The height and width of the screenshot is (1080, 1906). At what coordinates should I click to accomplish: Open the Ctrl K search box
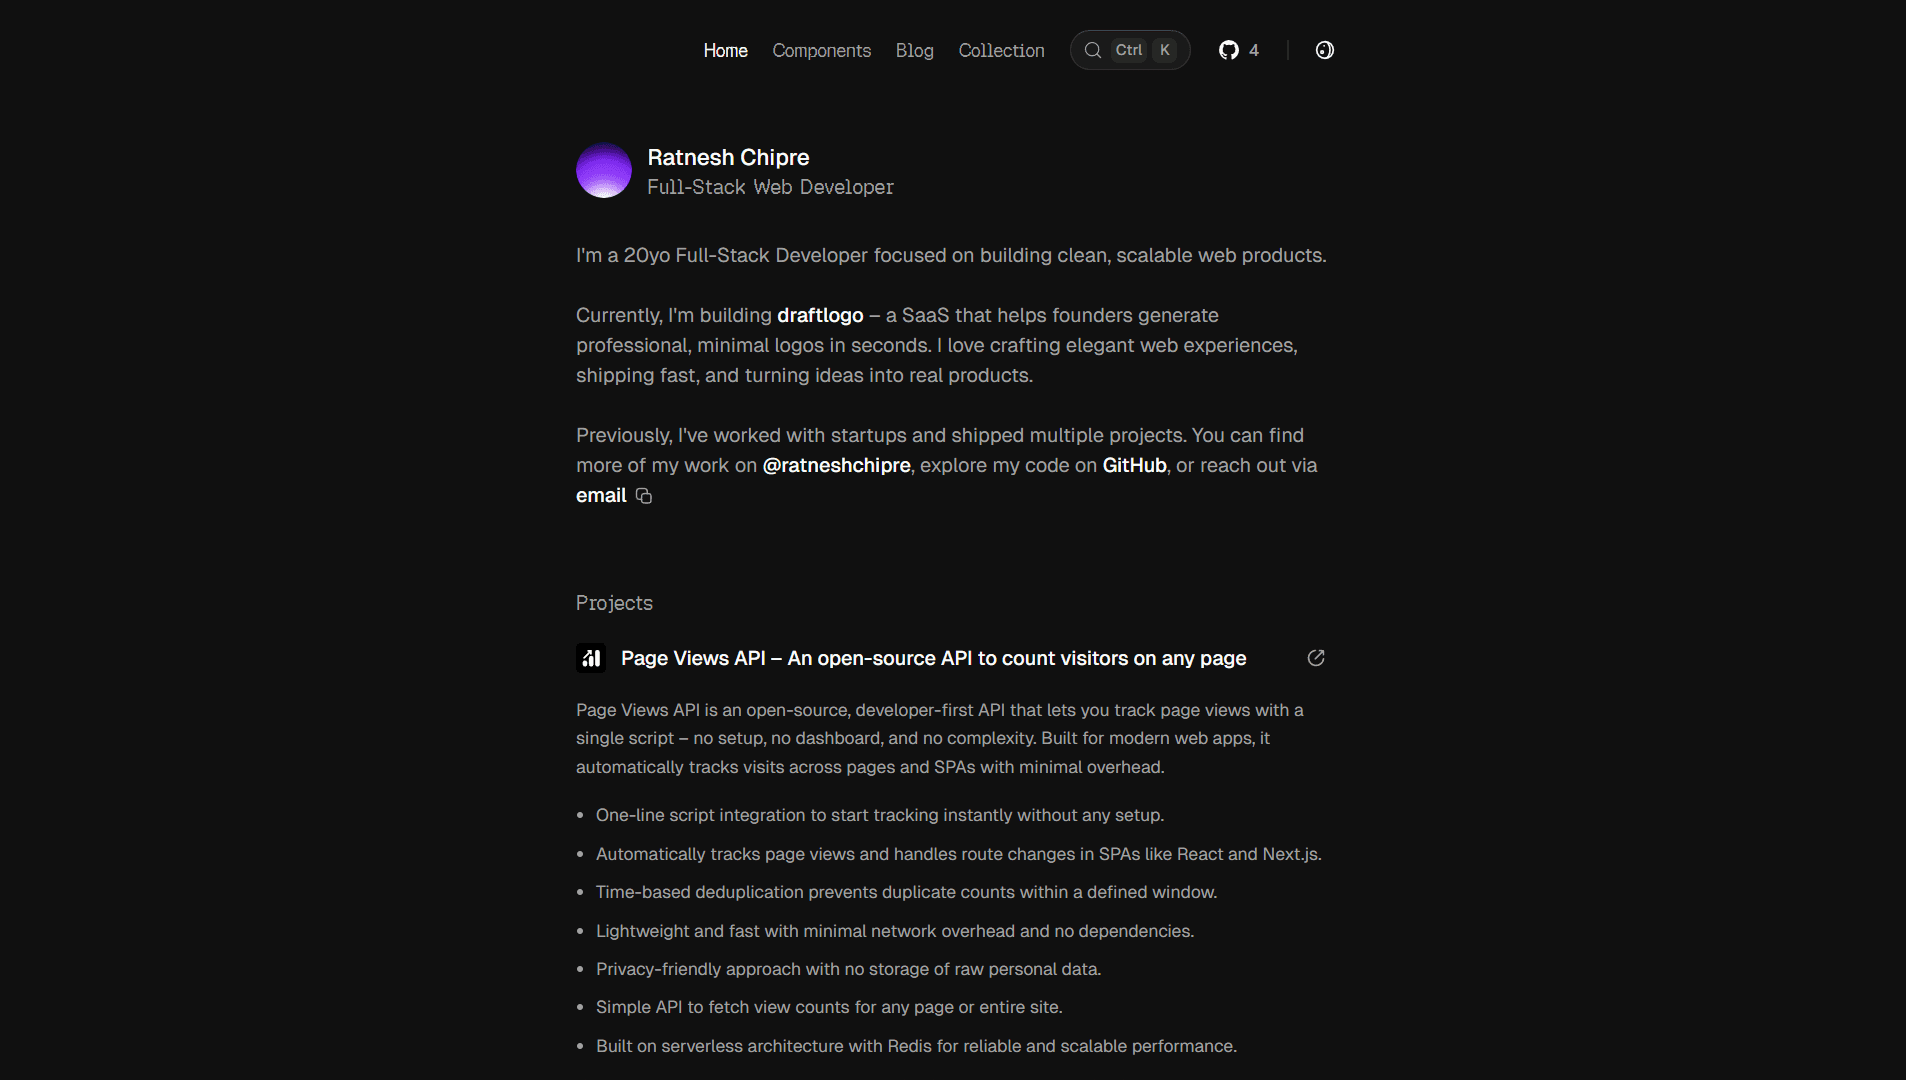1130,50
